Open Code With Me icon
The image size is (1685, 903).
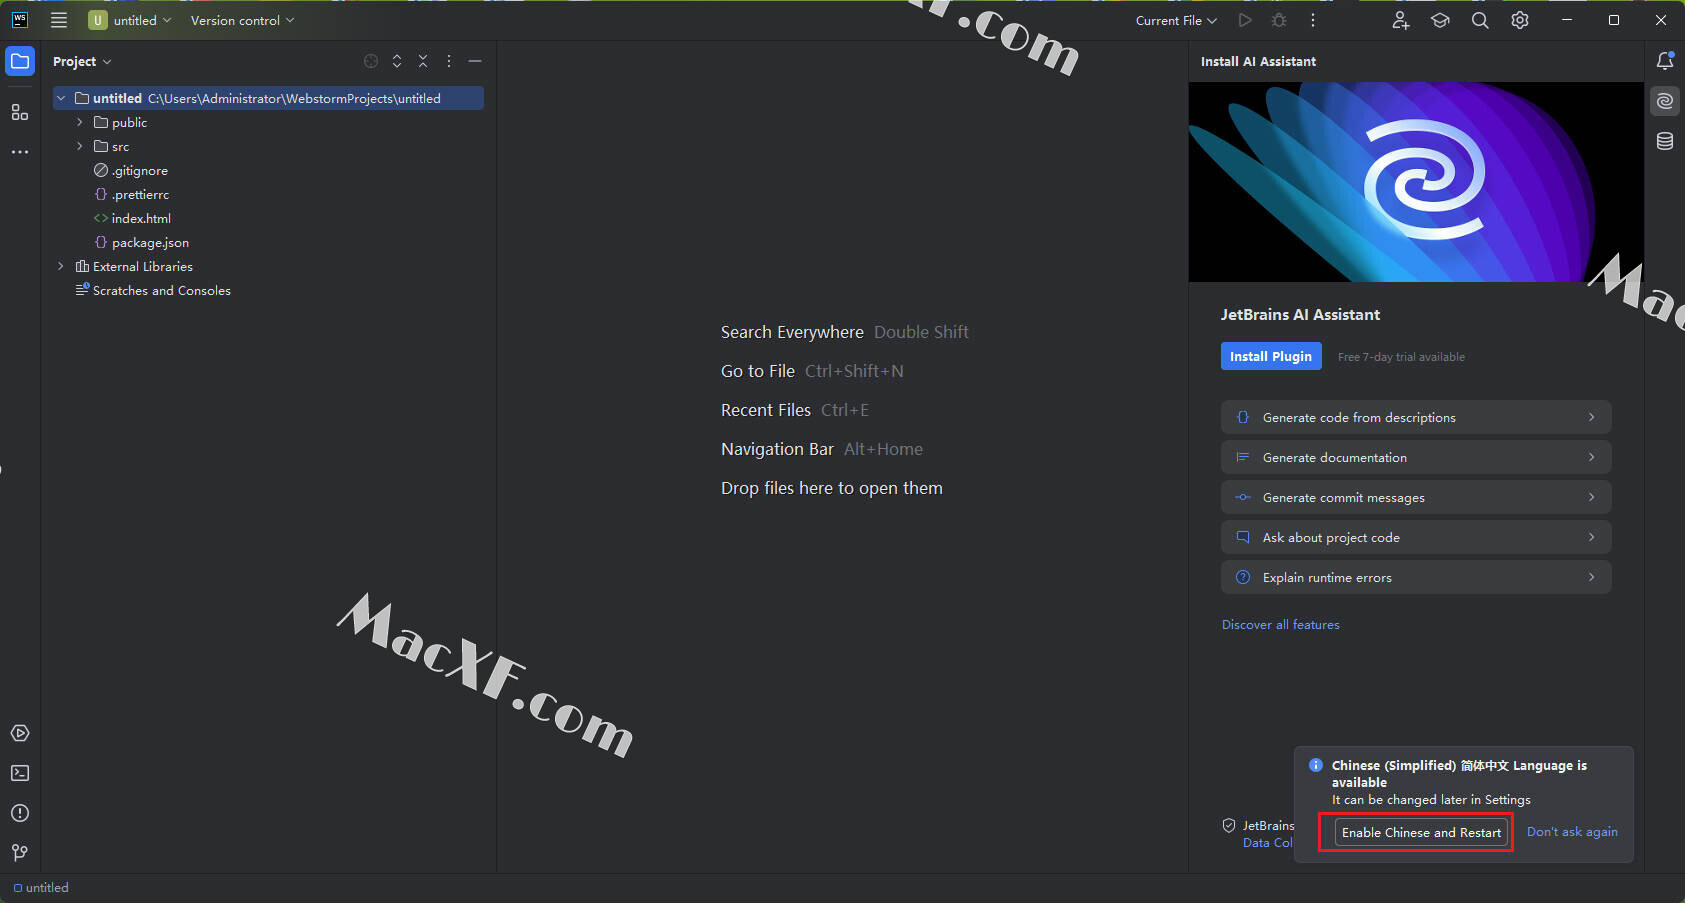[1401, 20]
